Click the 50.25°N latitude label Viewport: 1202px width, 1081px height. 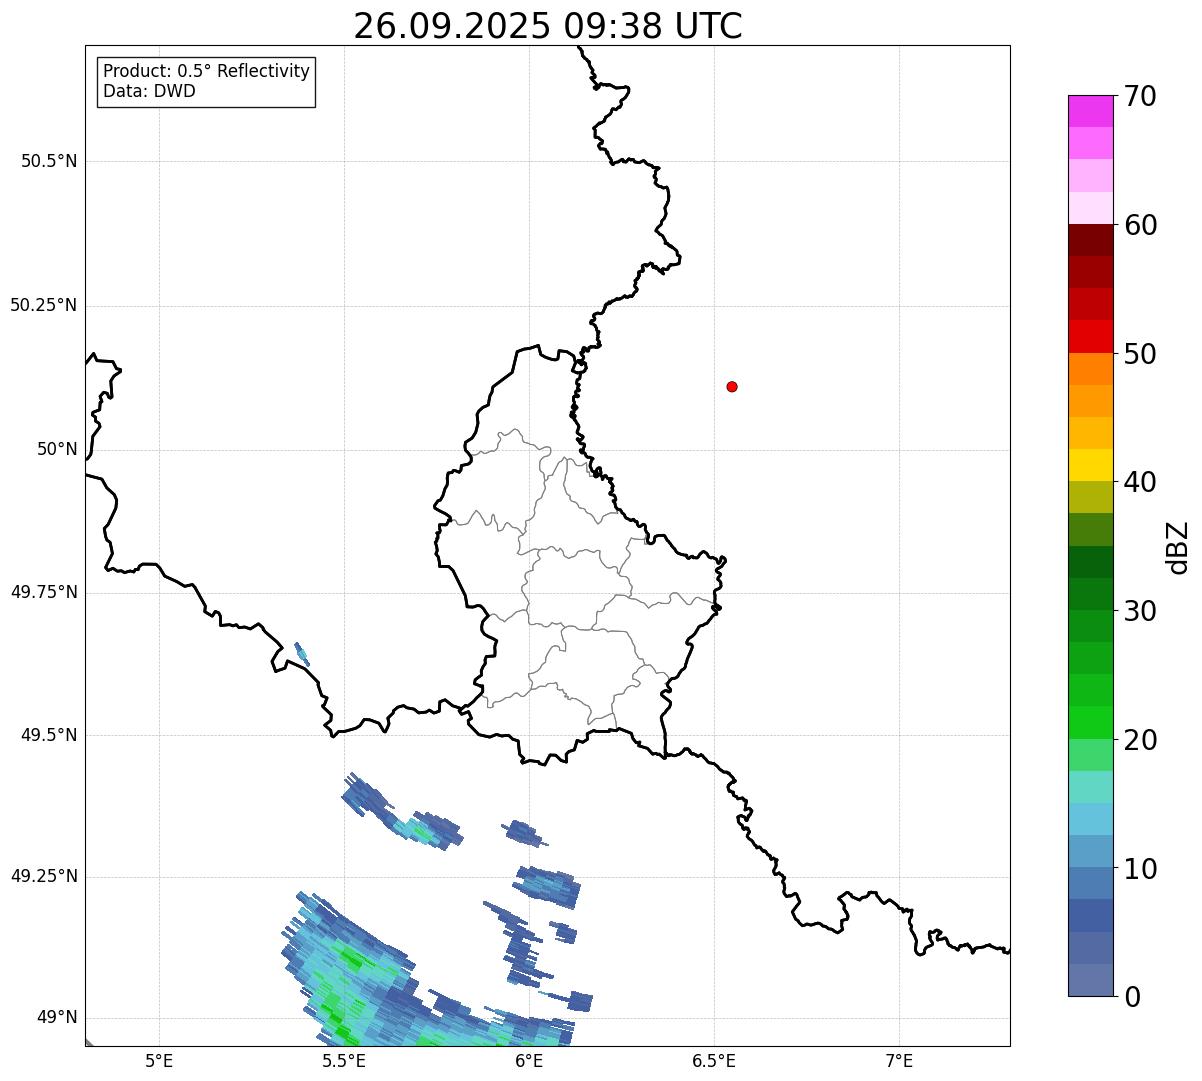tap(44, 305)
